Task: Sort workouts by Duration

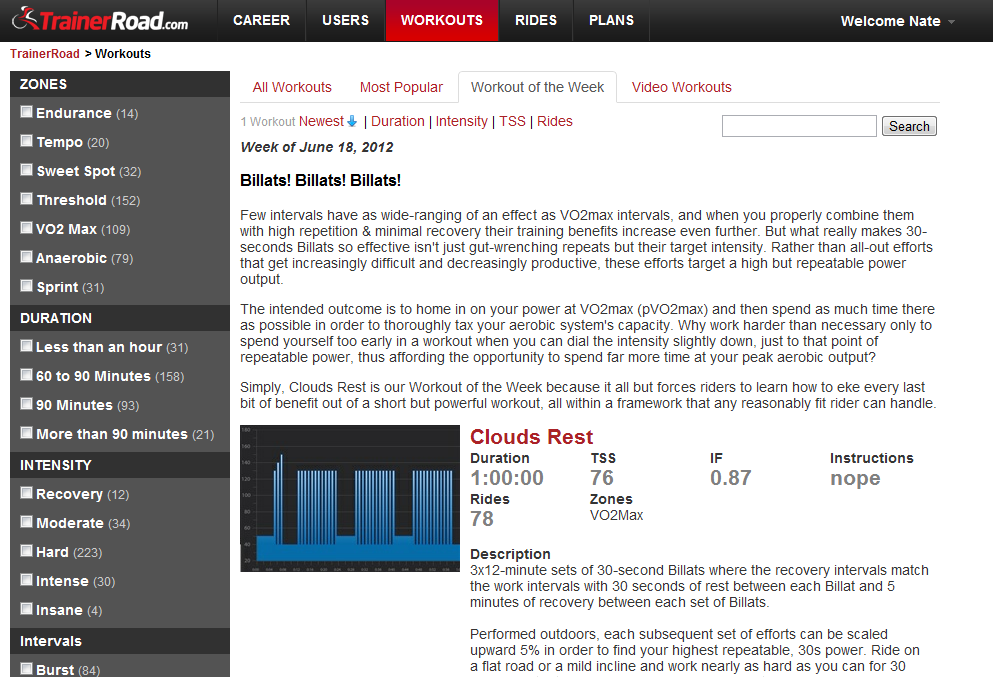Action: coord(398,121)
